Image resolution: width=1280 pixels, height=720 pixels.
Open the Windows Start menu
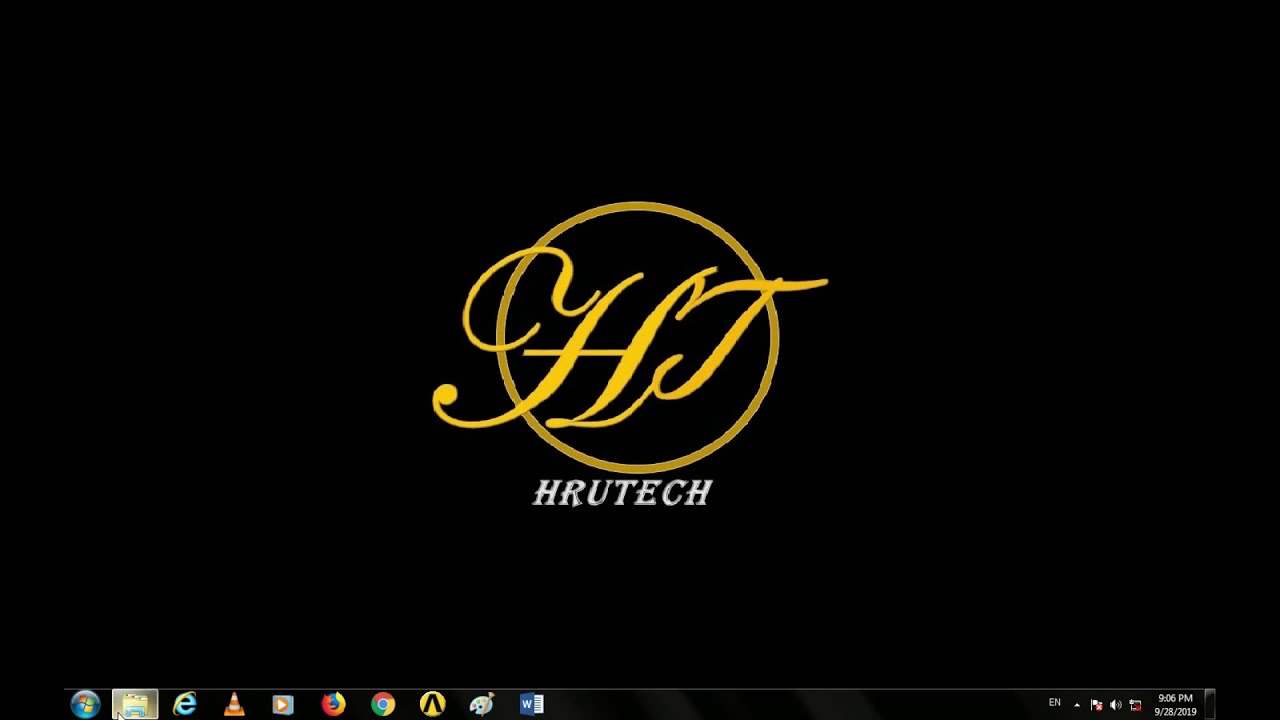pyautogui.click(x=85, y=705)
